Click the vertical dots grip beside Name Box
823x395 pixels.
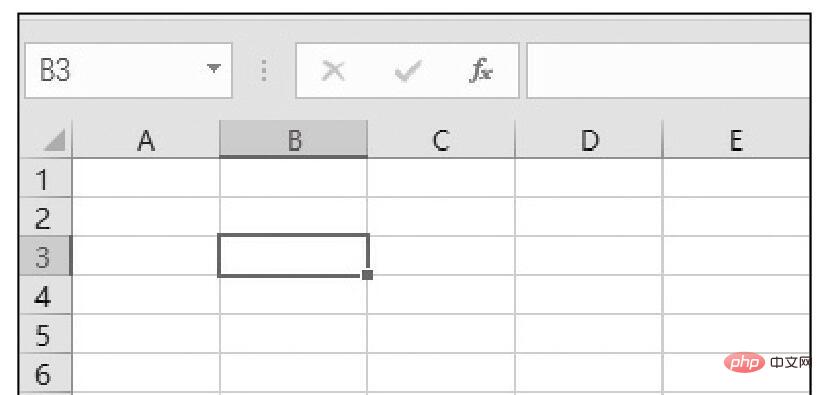click(264, 71)
